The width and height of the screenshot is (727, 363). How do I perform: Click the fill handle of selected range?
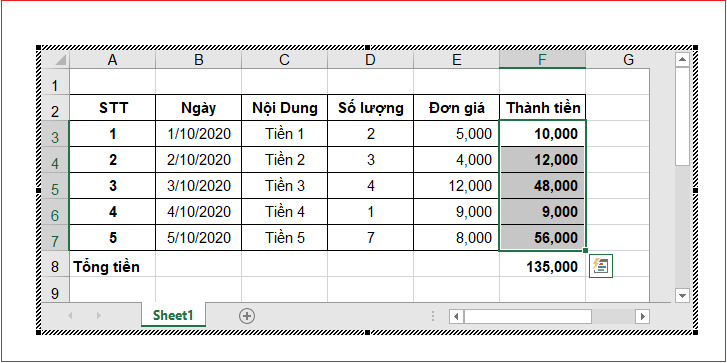coord(586,250)
